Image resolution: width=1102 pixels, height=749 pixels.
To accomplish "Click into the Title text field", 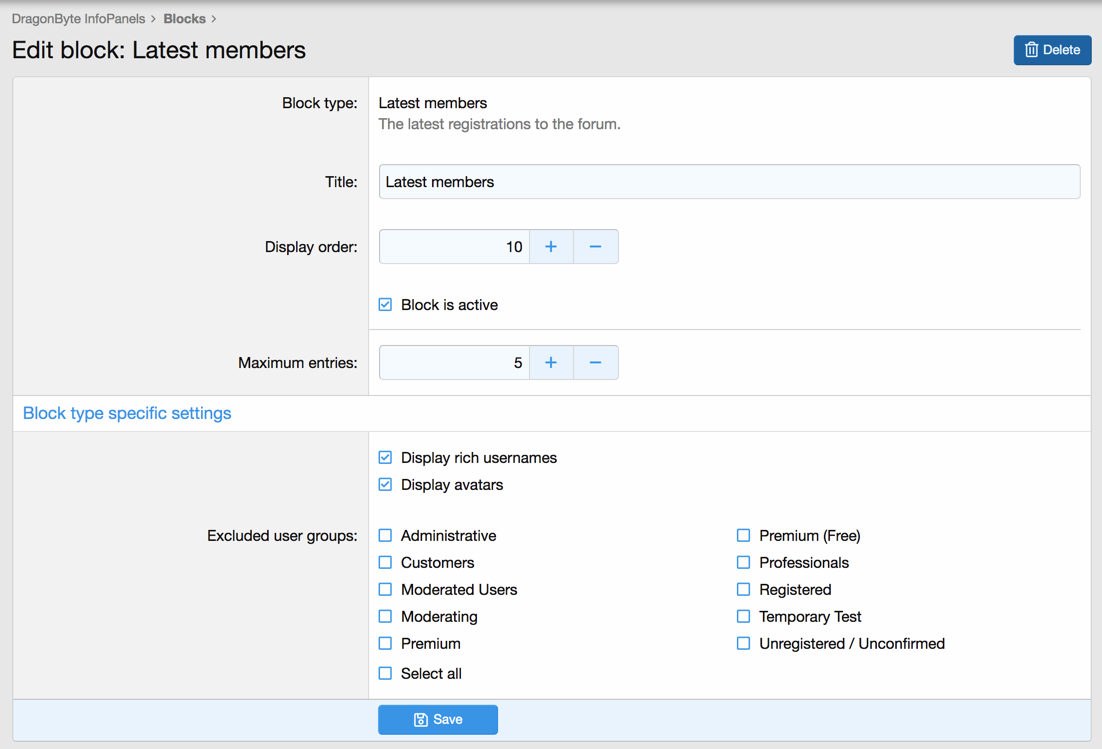I will (x=729, y=182).
